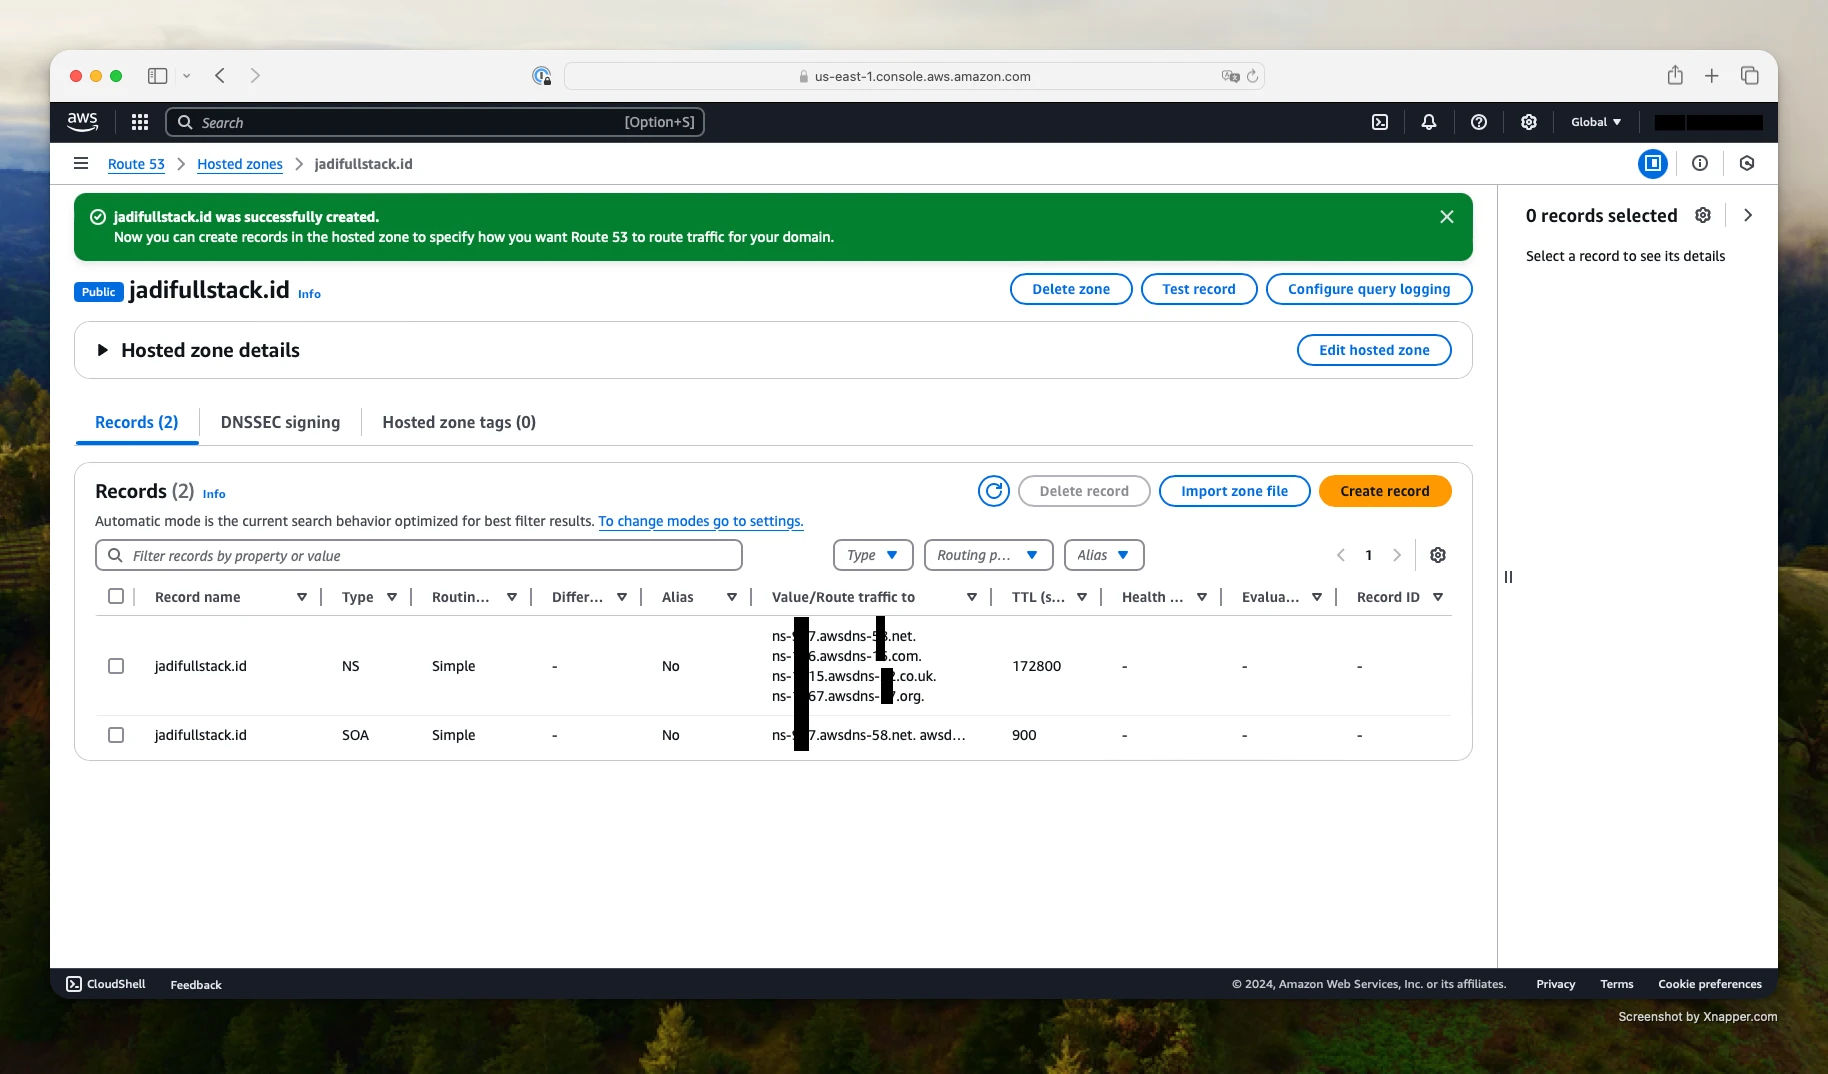The width and height of the screenshot is (1828, 1074).
Task: Click Create record button
Action: pos(1385,491)
